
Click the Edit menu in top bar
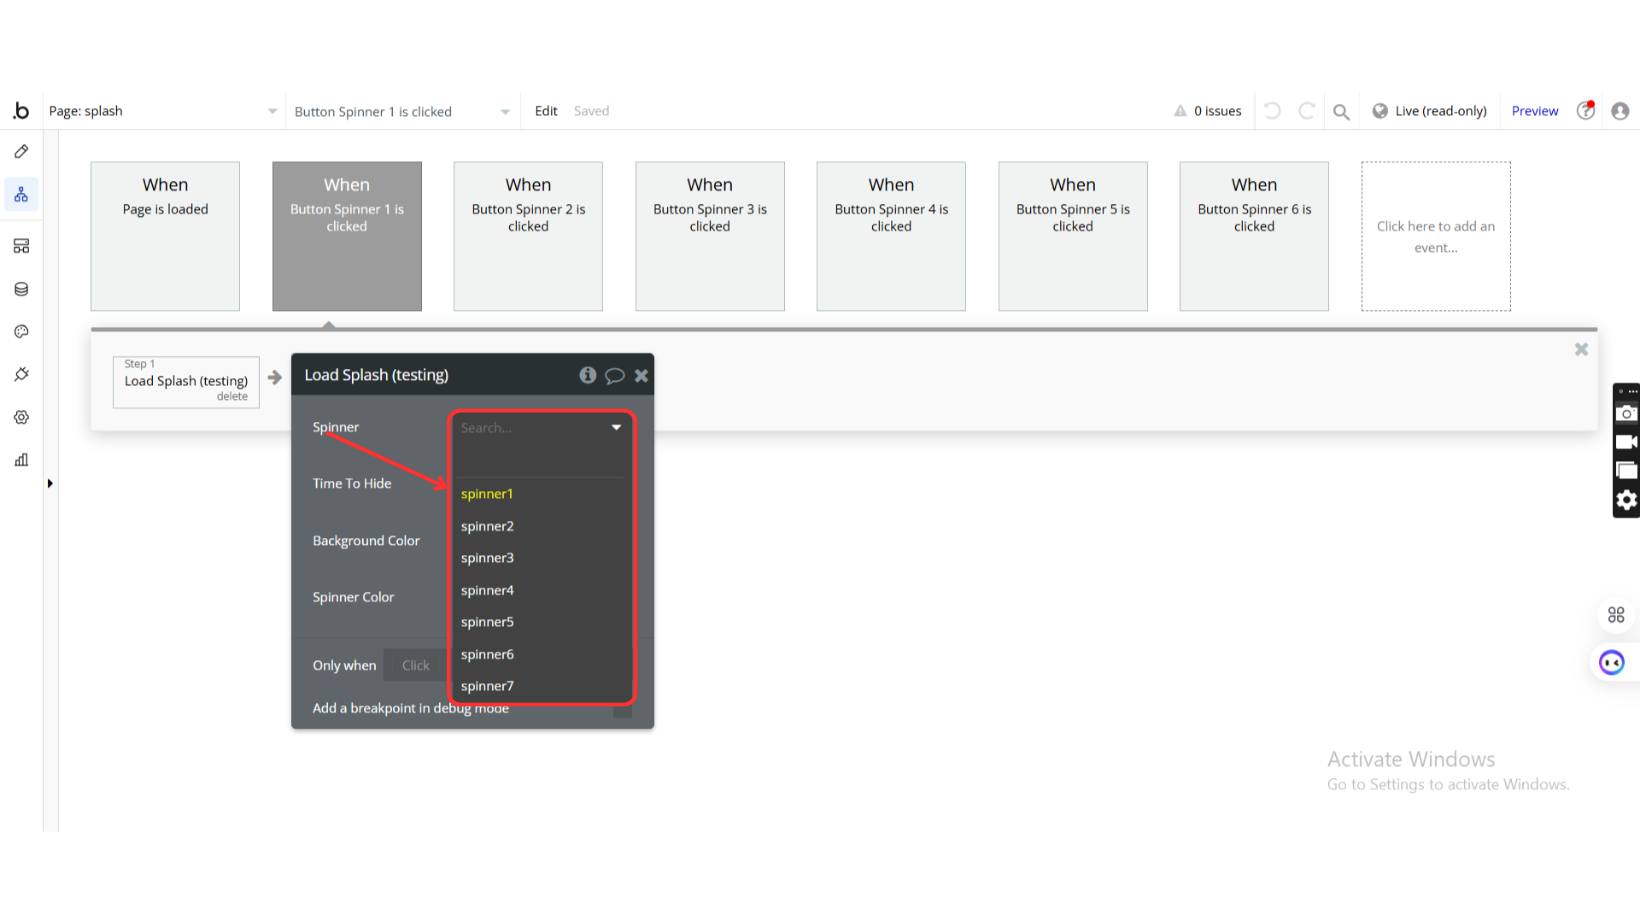click(546, 111)
